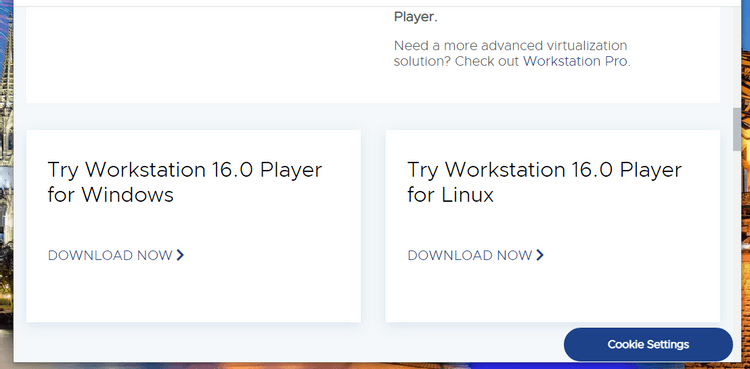Open Cookie Settings
The height and width of the screenshot is (369, 750).
tap(648, 345)
